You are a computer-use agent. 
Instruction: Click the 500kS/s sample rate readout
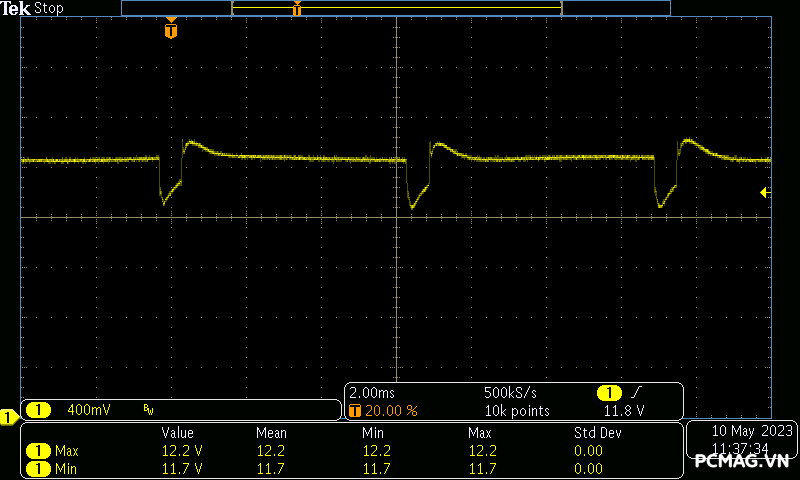(x=517, y=393)
